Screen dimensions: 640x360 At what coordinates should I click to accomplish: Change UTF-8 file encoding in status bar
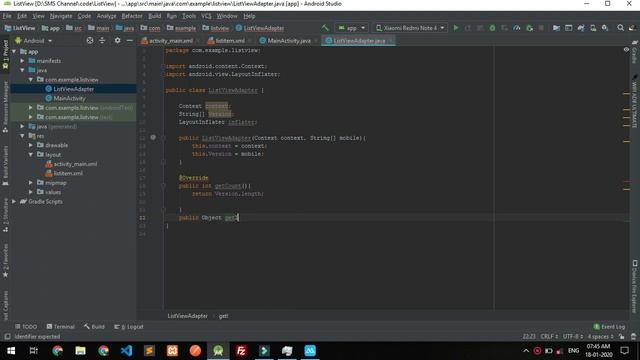(572, 336)
